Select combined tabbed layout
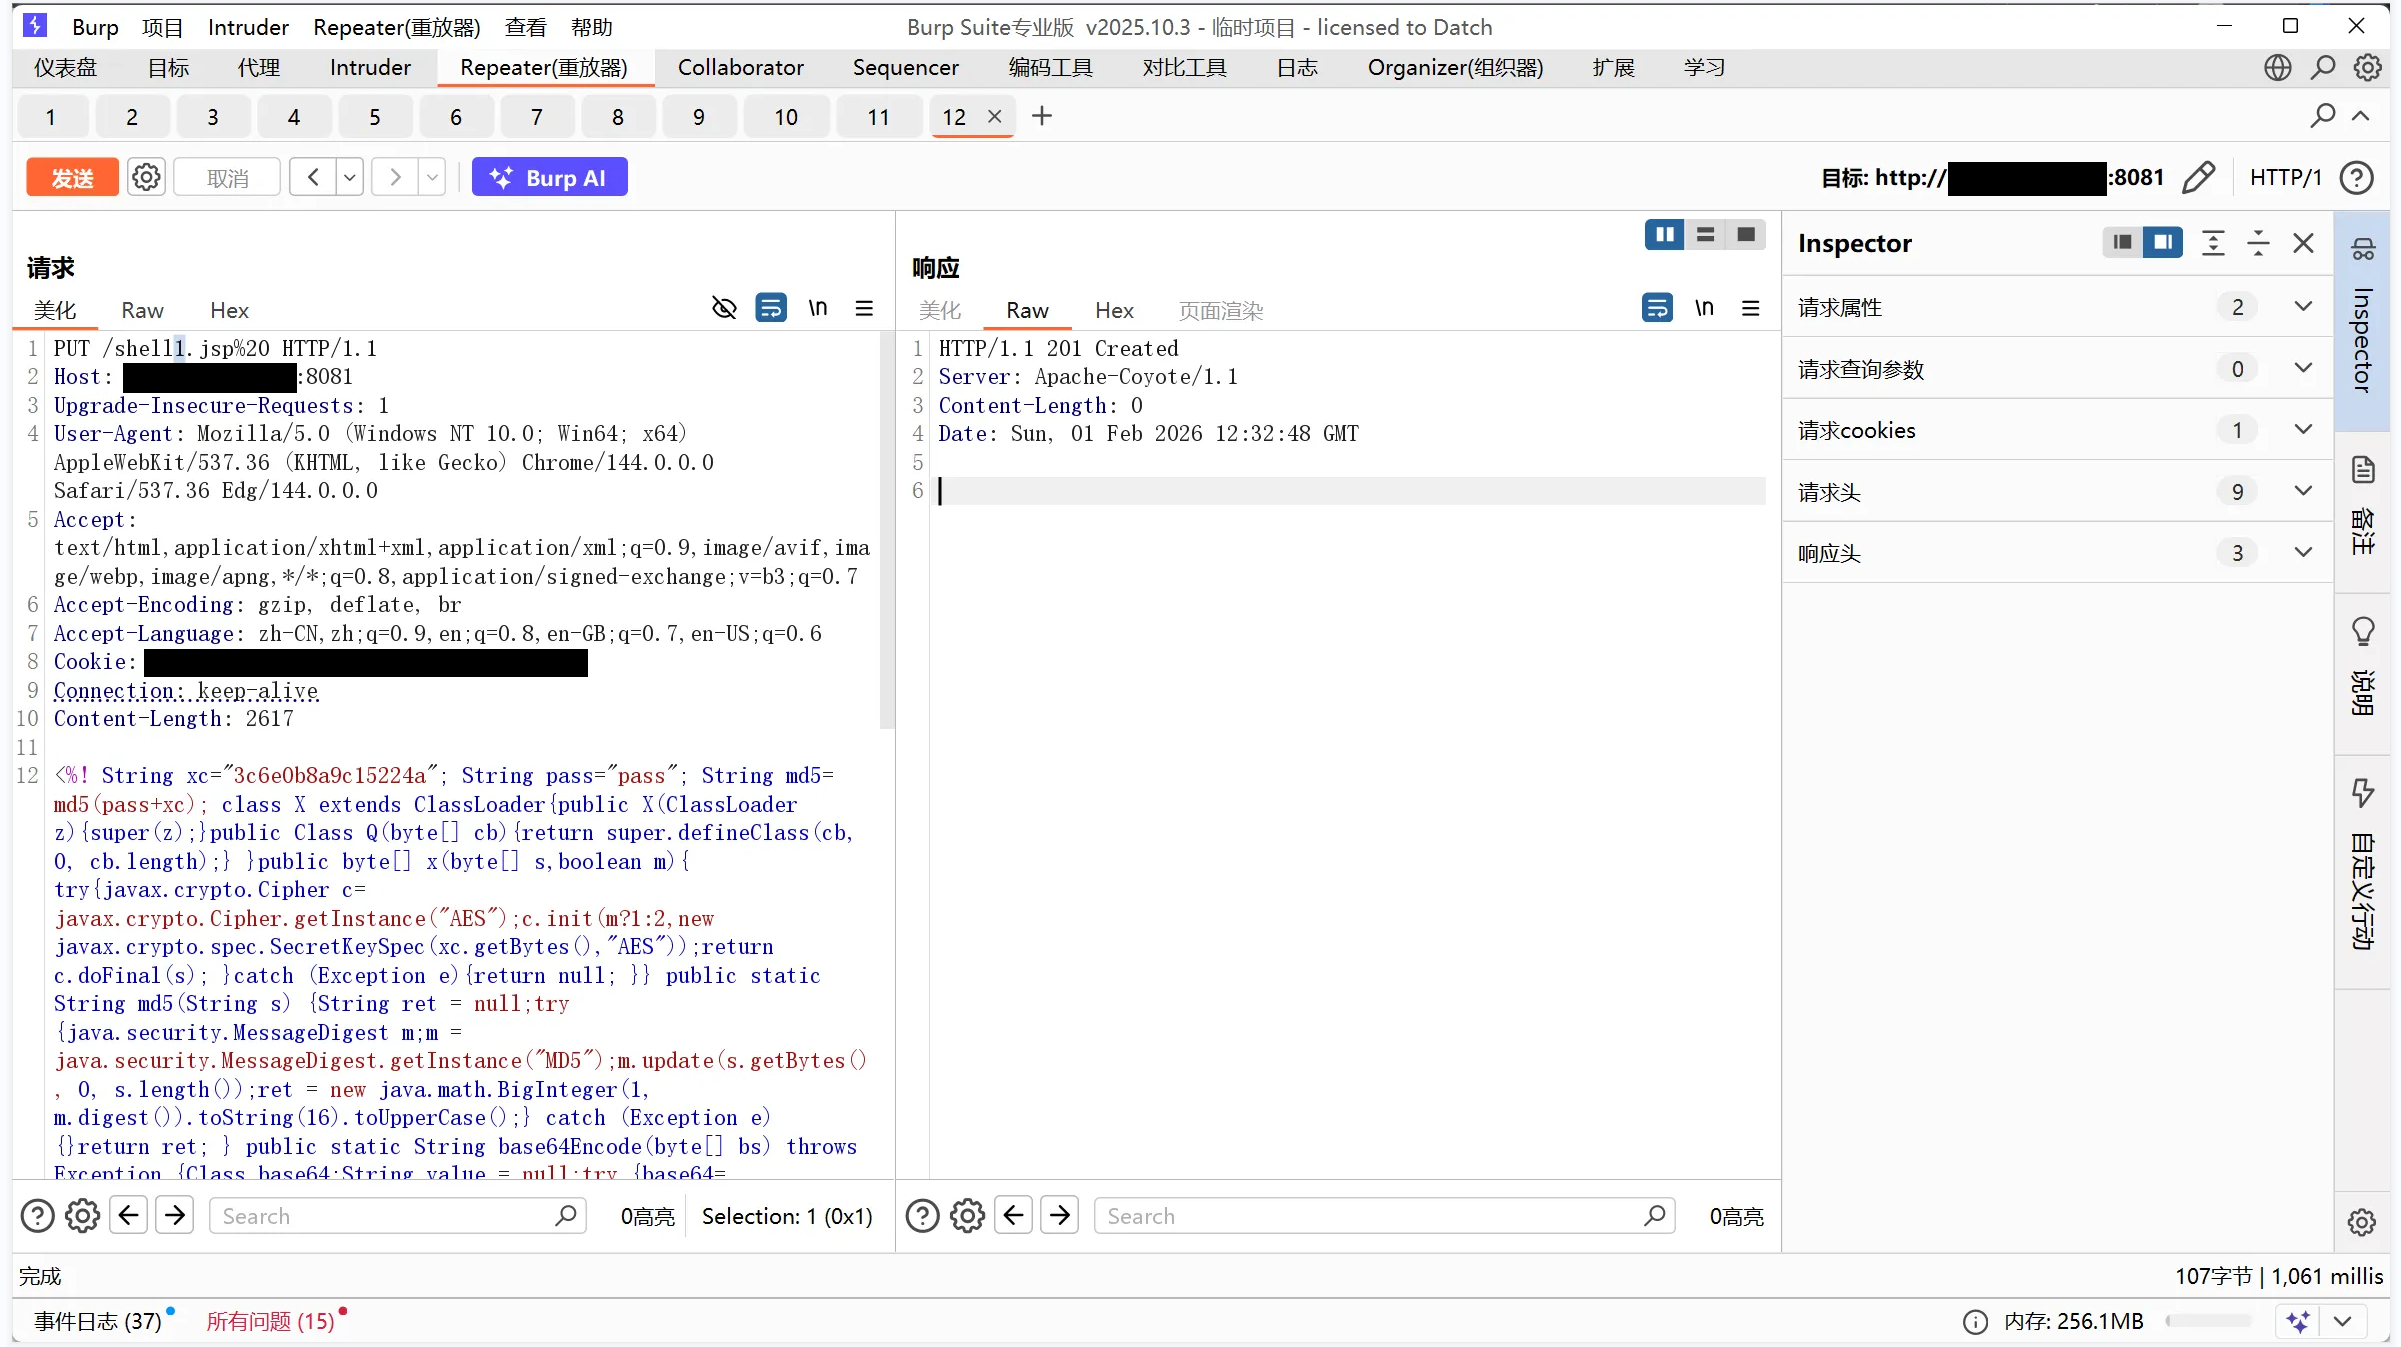2401x1347 pixels. point(1746,234)
